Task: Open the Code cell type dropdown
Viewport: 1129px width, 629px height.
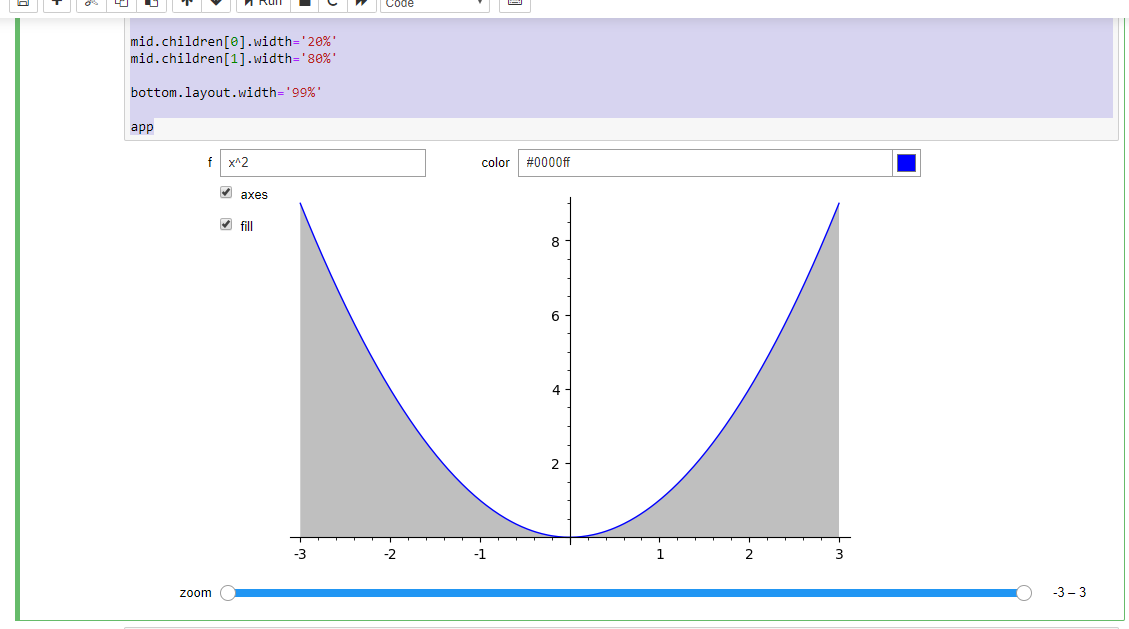Action: (x=434, y=4)
